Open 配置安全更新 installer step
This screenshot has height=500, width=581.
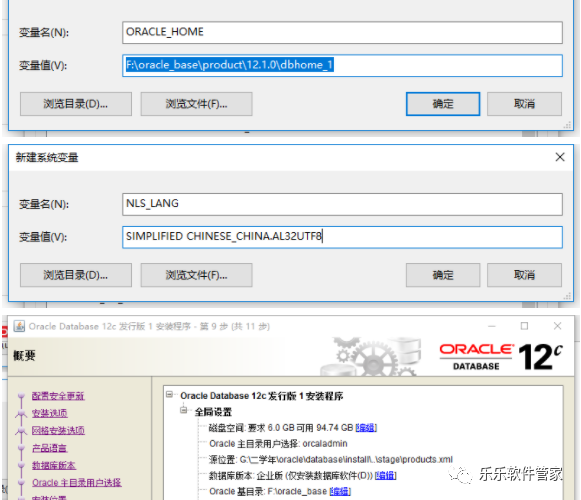[x=58, y=396]
